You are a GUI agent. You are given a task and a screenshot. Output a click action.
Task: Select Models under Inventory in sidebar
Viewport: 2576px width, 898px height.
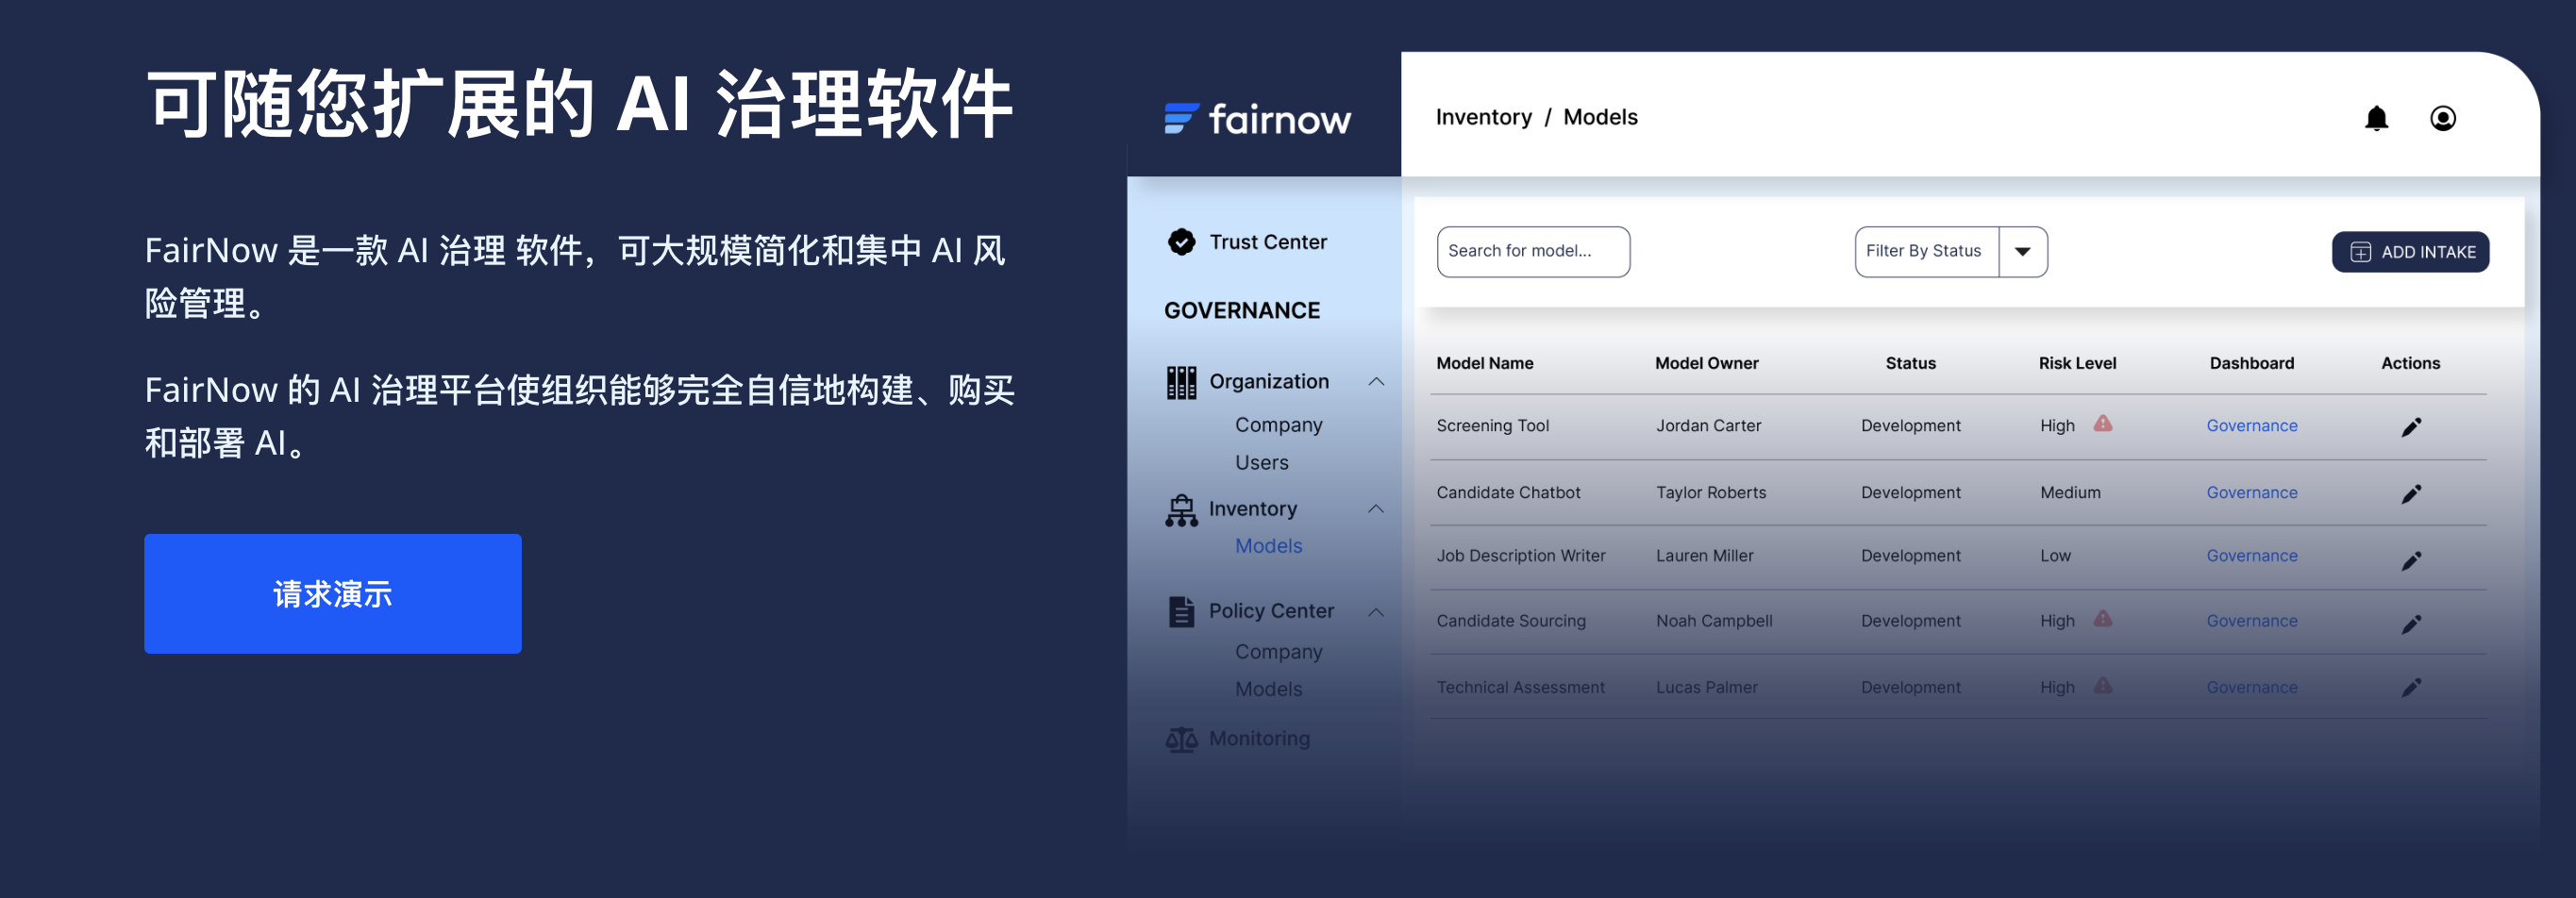pyautogui.click(x=1268, y=546)
